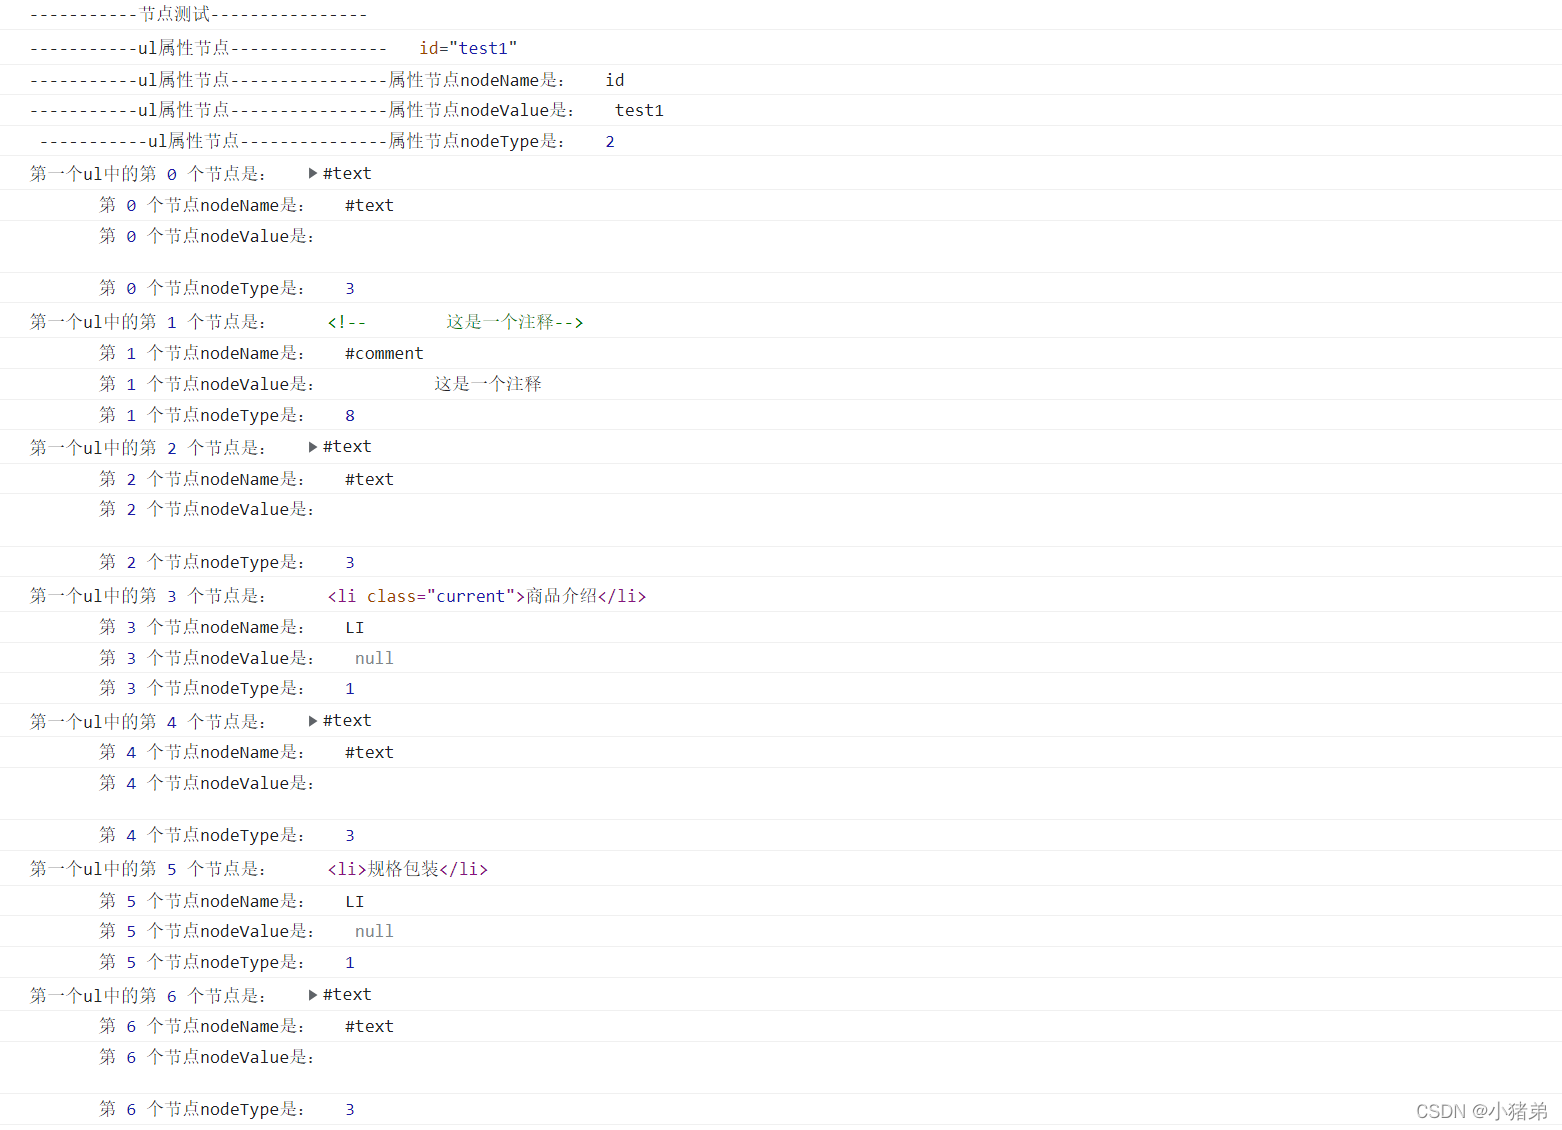Select attribute nodeType value 2
Screen dimensions: 1562x1130
pyautogui.click(x=610, y=142)
